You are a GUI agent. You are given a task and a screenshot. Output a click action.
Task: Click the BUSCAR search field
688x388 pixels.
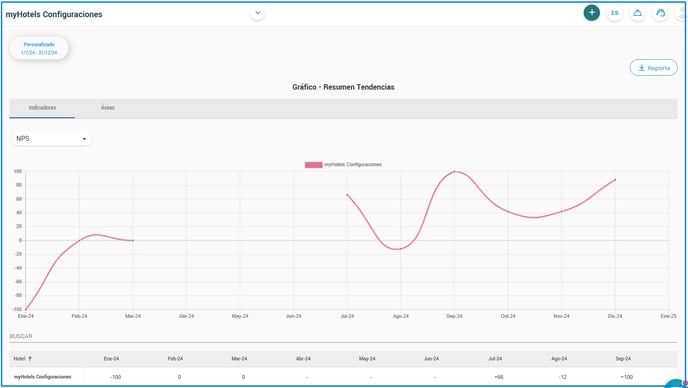pos(343,336)
